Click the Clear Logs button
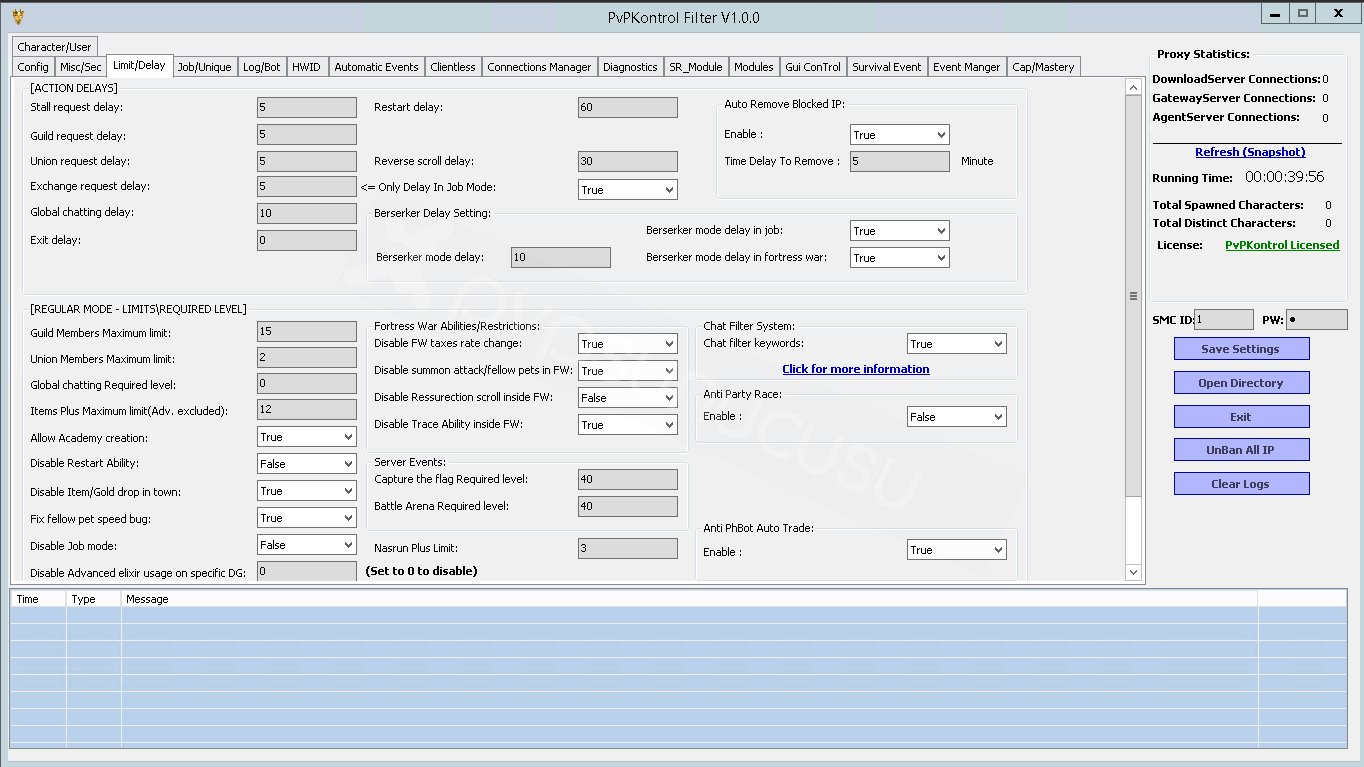1364x767 pixels. click(1241, 484)
